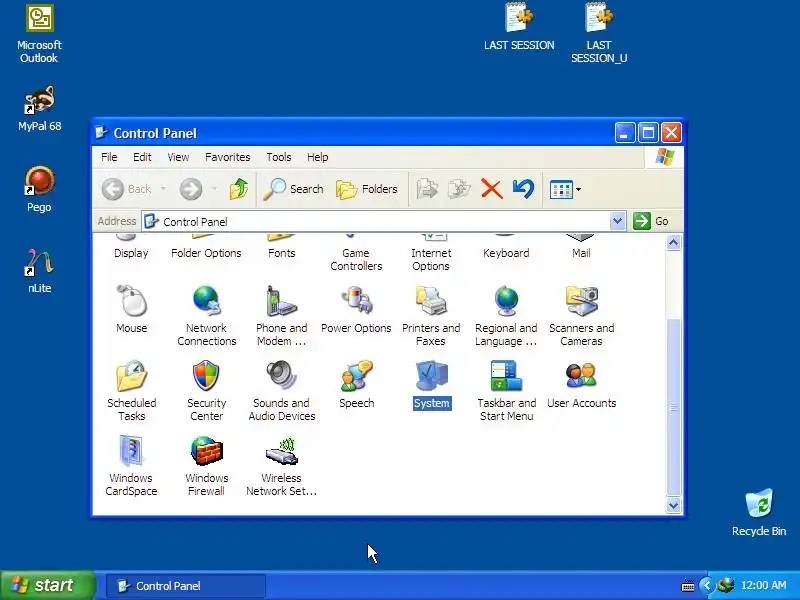This screenshot has width=800, height=600.
Task: Expand hidden tray icons arrow
Action: click(x=706, y=586)
